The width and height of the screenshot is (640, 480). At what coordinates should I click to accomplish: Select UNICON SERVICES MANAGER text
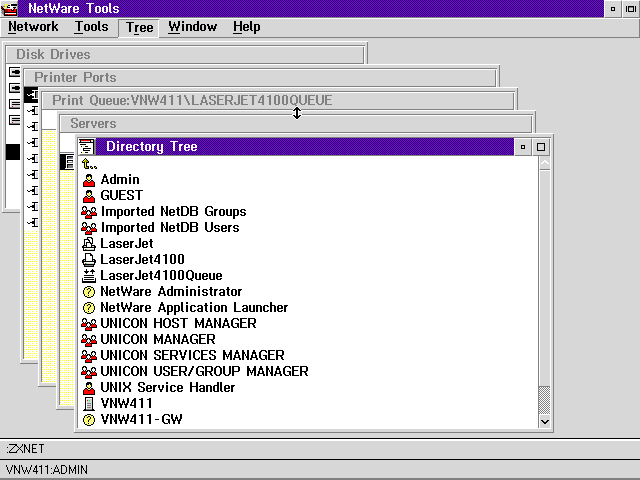click(x=192, y=356)
